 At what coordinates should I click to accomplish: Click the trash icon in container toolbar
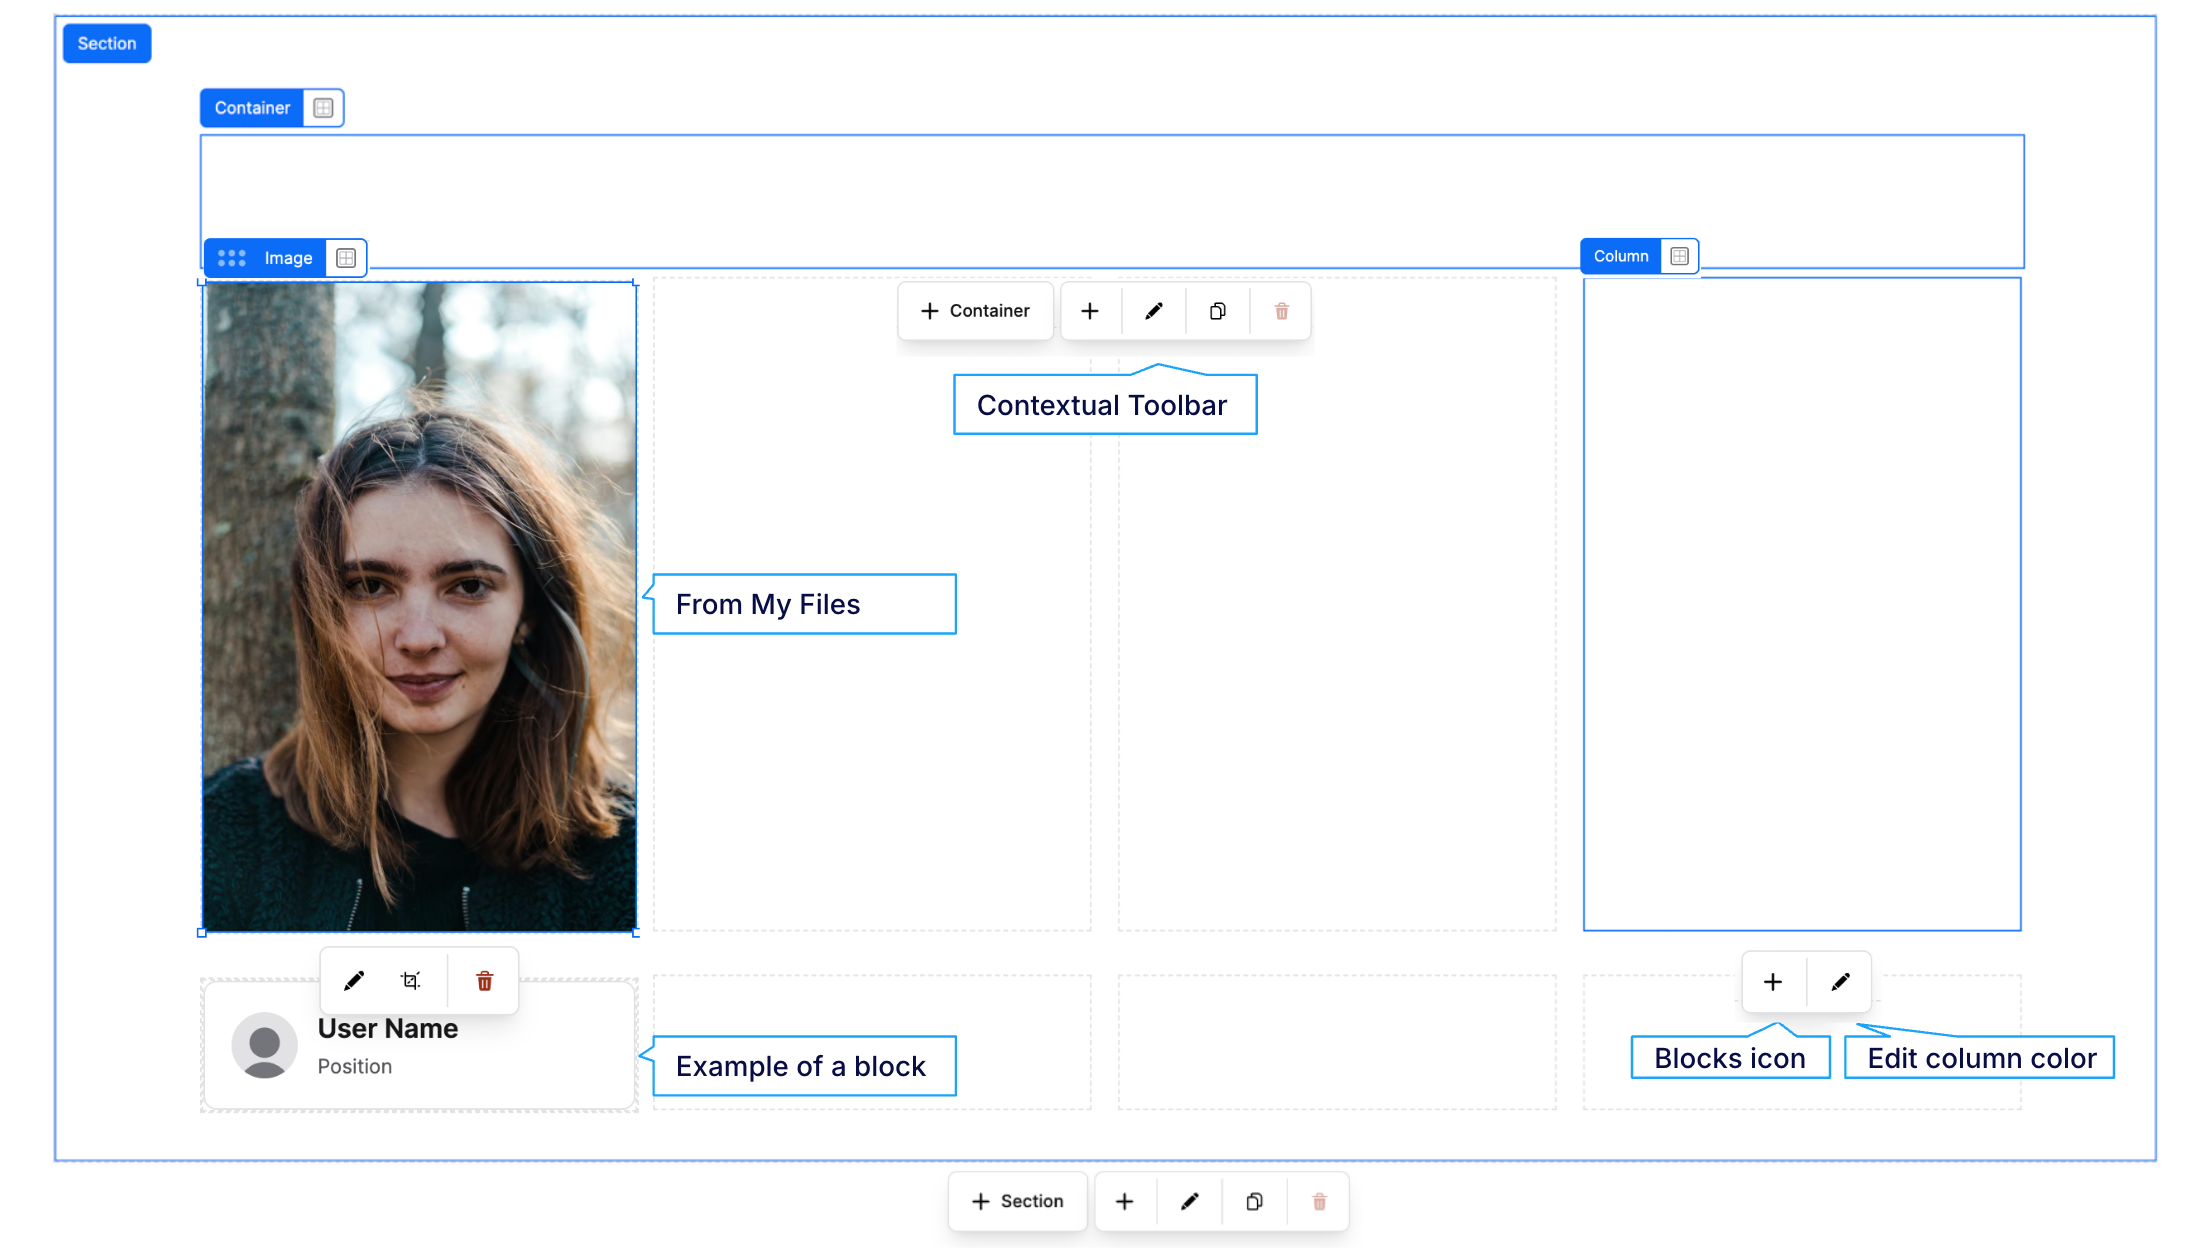tap(1282, 311)
